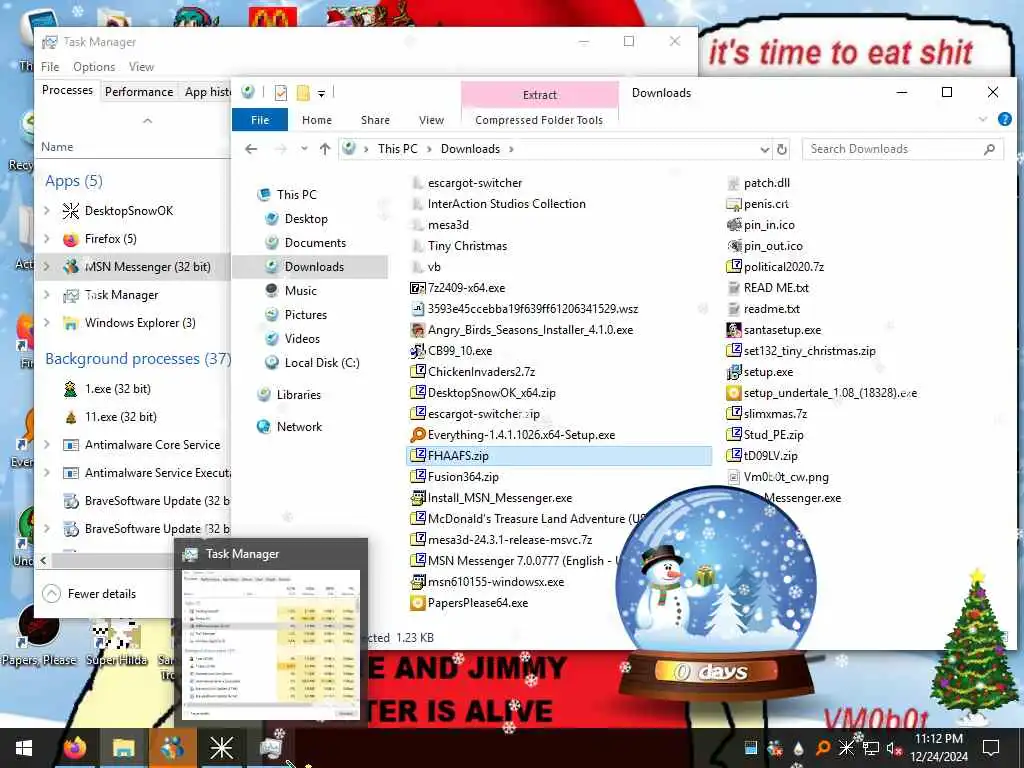Expand the MSN Messenger (32 bit) process
Image resolution: width=1024 pixels, height=768 pixels.
tap(46, 266)
